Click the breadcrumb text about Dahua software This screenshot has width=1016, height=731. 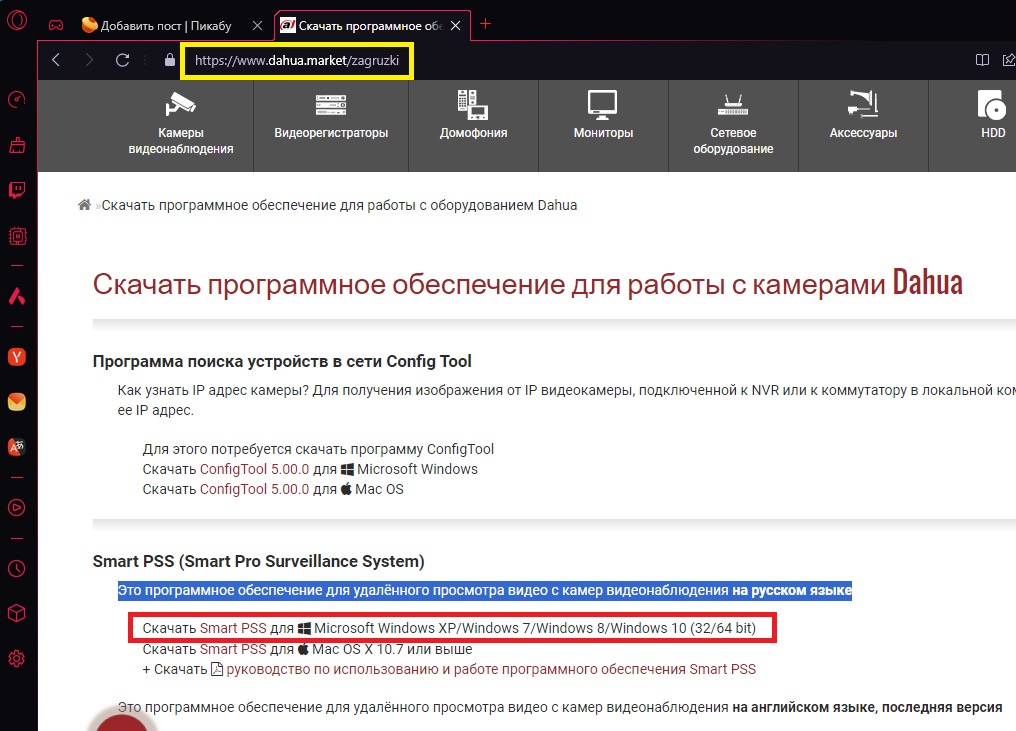339,205
